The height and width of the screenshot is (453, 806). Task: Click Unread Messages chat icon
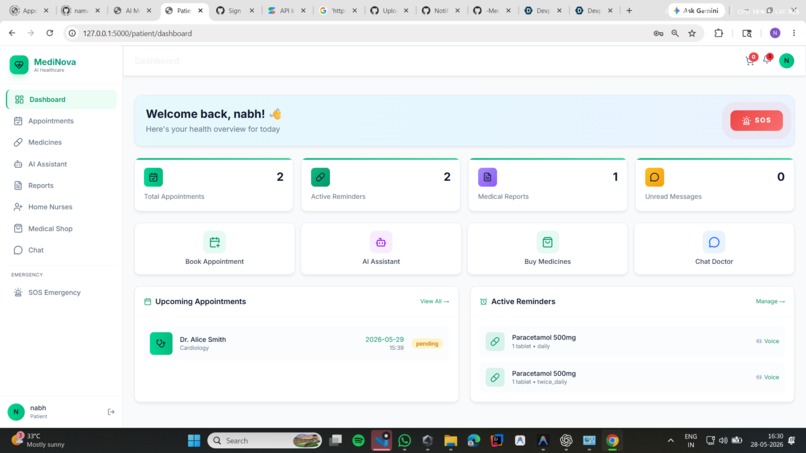pyautogui.click(x=654, y=177)
